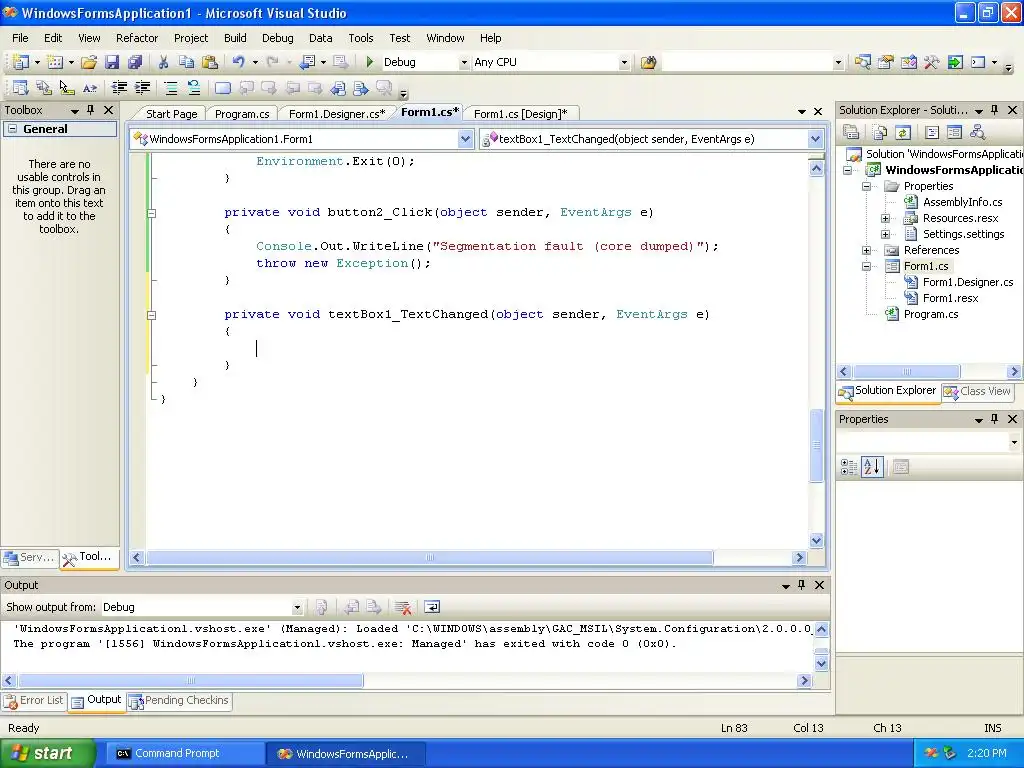This screenshot has width=1024, height=768.
Task: Click the Find combo box input field
Action: (x=747, y=62)
